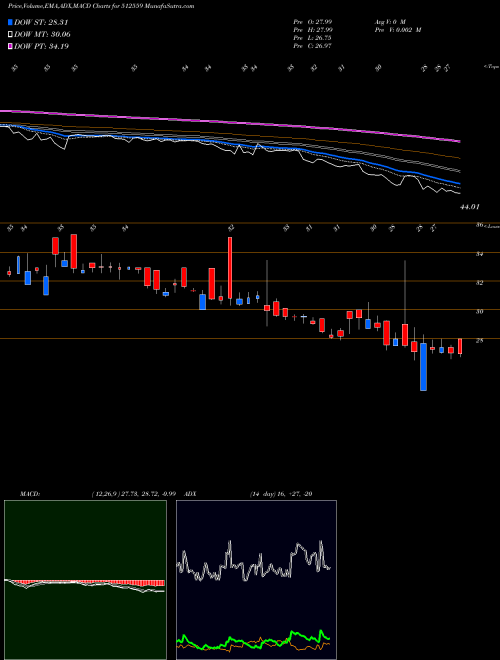Select the 'DOW PT: 34.19' legend text
Screen dimensions: 500x660
[x=41, y=46]
